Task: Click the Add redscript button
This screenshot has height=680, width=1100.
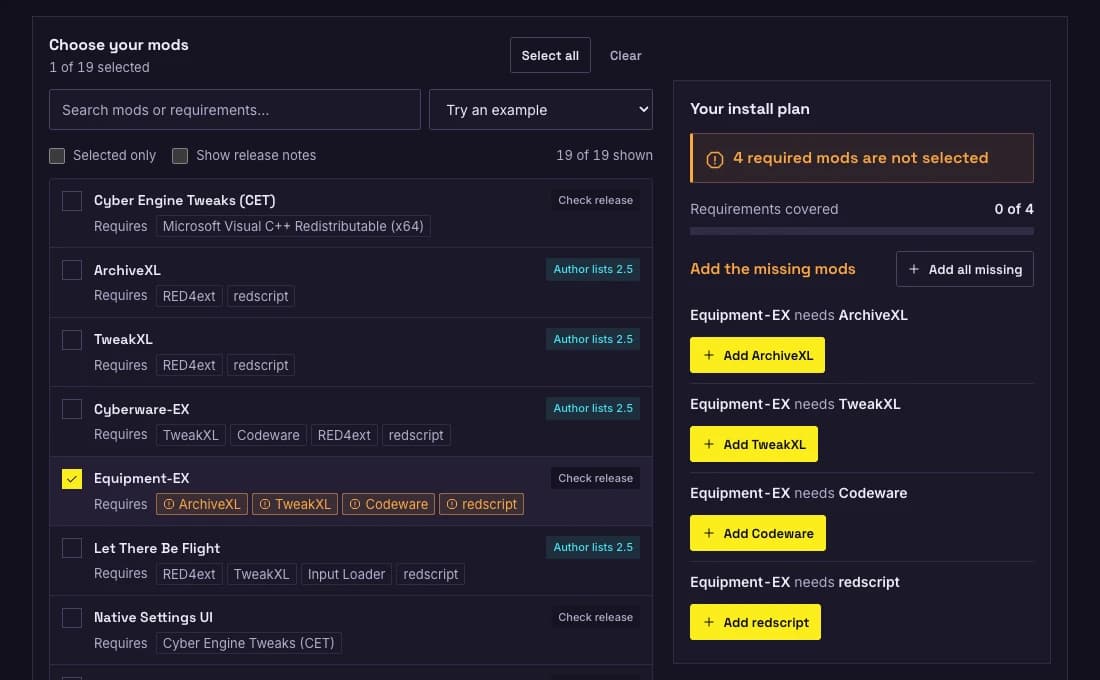Action: [x=755, y=622]
